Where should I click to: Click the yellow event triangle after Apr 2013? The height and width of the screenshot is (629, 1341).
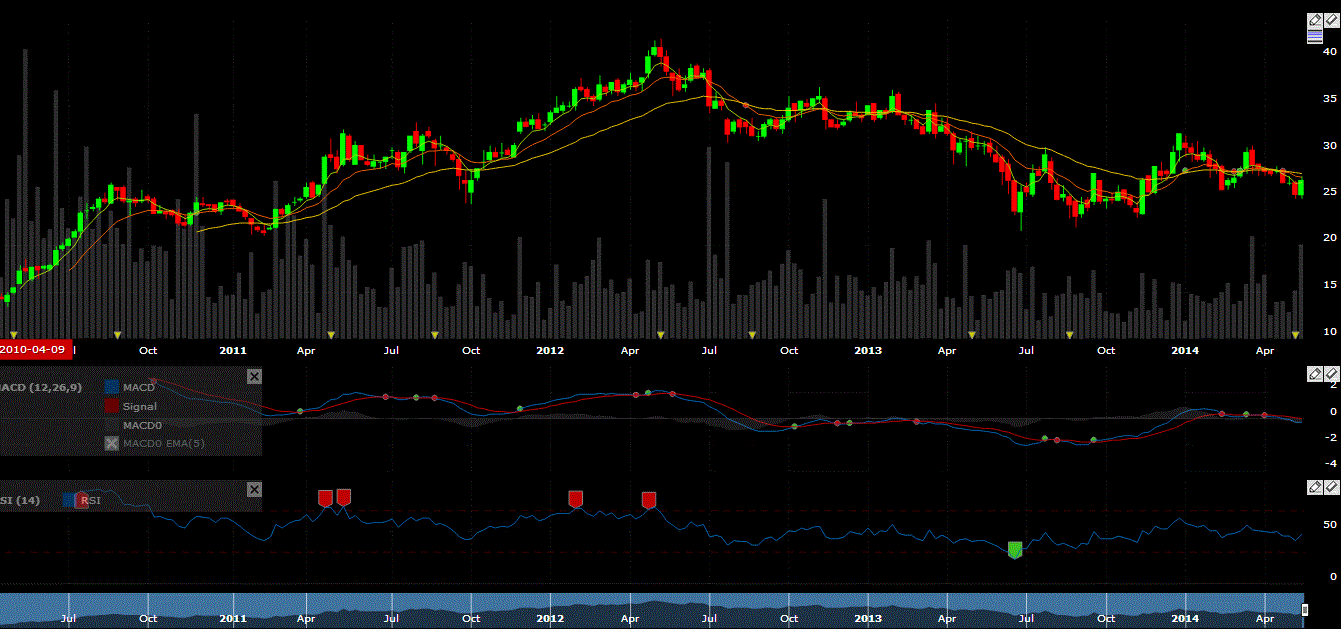click(972, 334)
